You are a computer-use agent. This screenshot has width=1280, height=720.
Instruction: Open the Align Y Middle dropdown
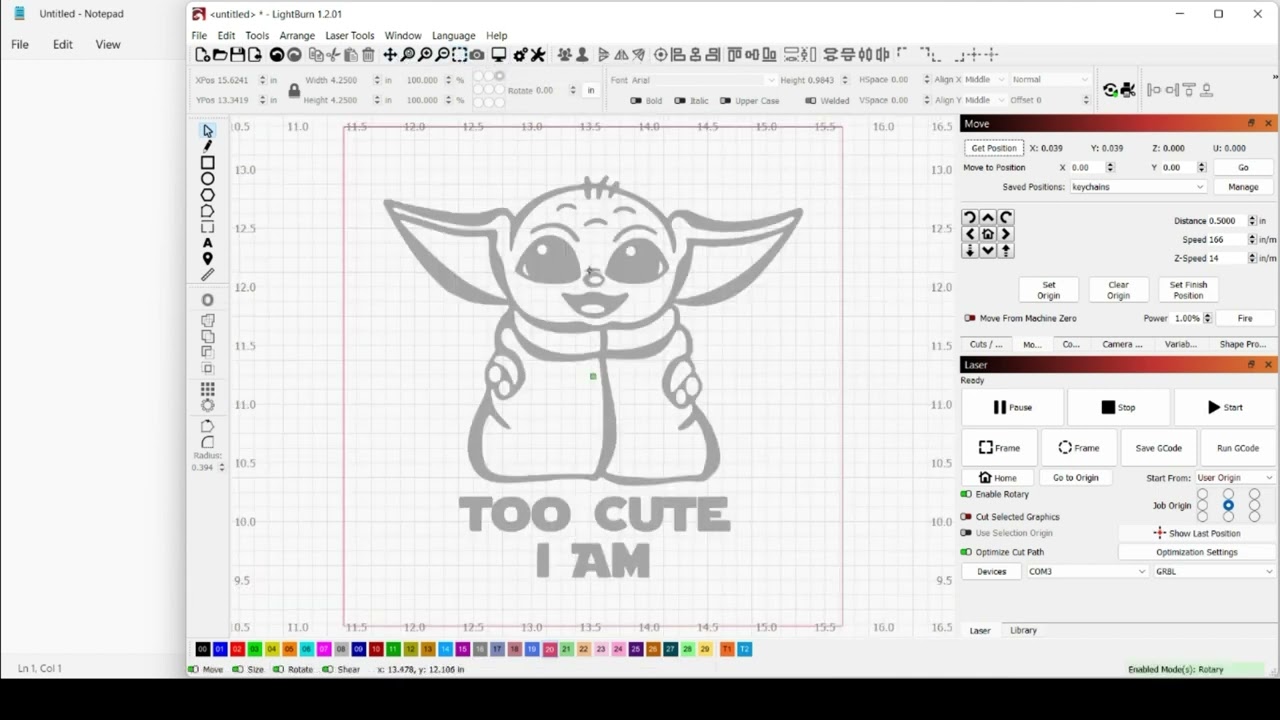point(985,100)
